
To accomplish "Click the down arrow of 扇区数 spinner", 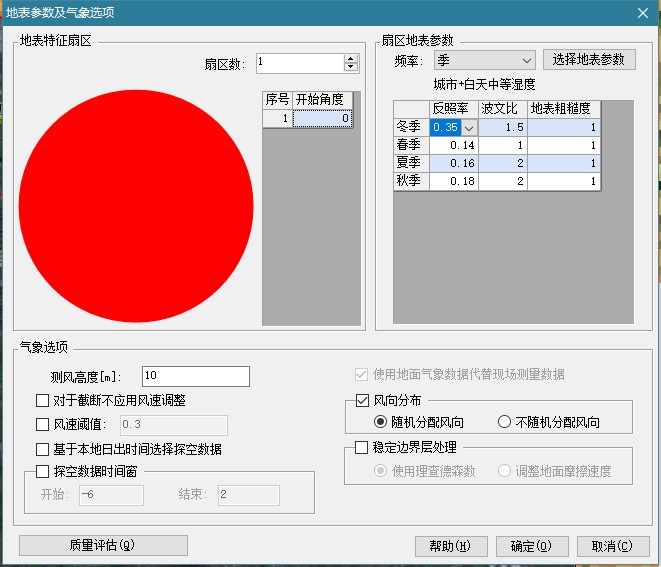I will point(350,67).
